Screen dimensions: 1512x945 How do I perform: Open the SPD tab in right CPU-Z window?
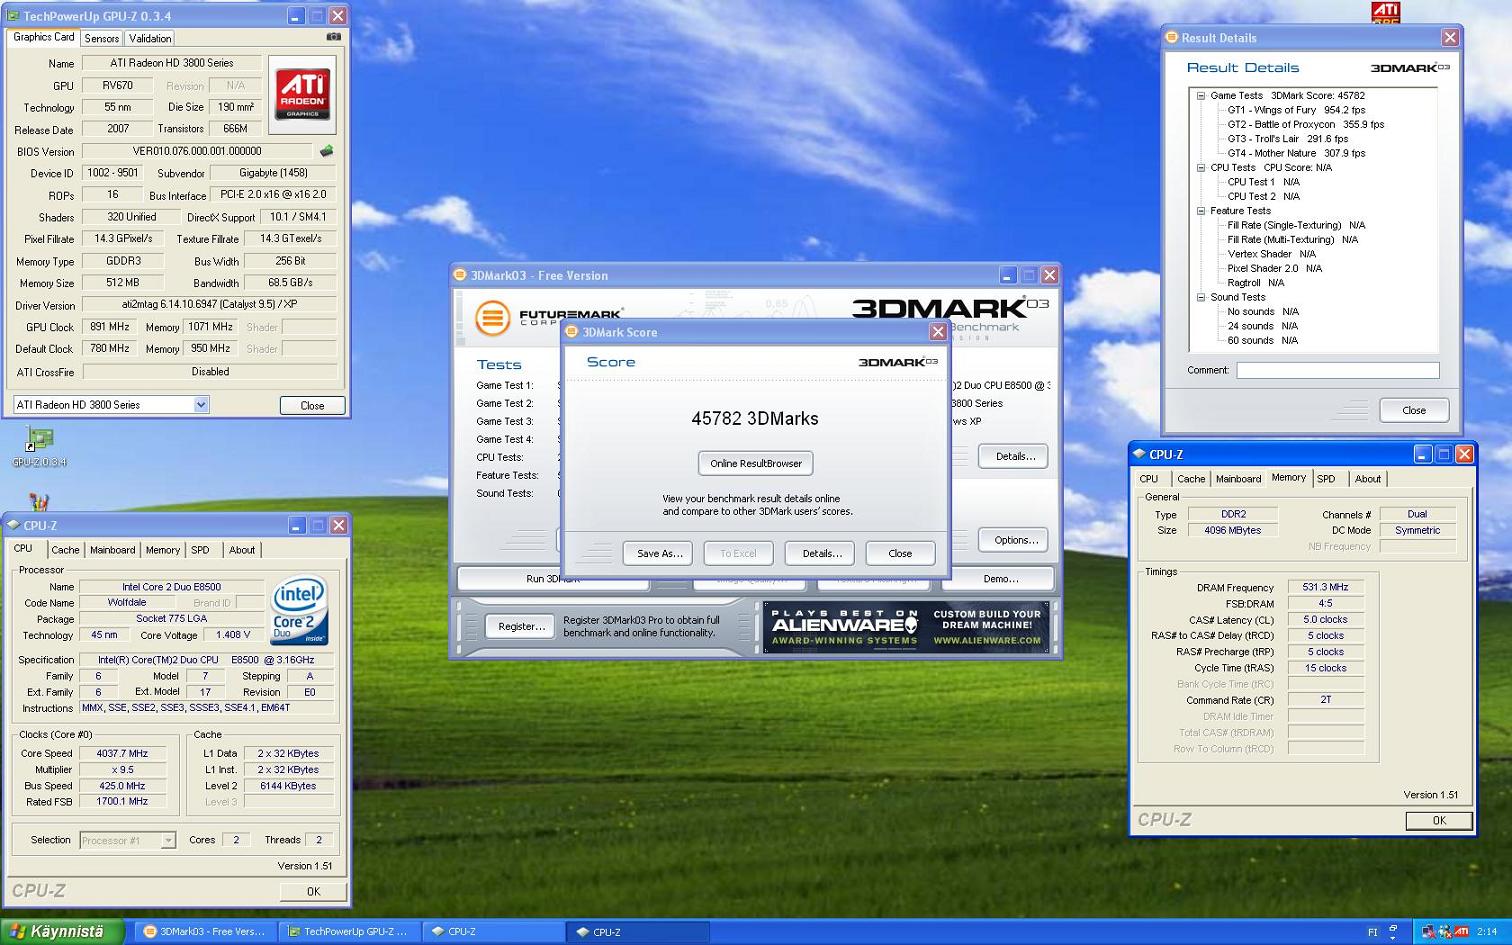1326,479
